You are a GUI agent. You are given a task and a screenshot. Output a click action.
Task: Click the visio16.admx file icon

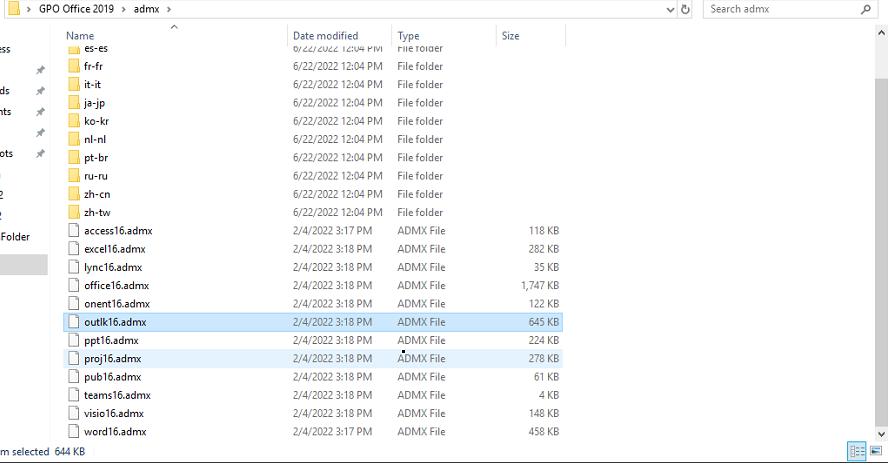click(x=74, y=413)
